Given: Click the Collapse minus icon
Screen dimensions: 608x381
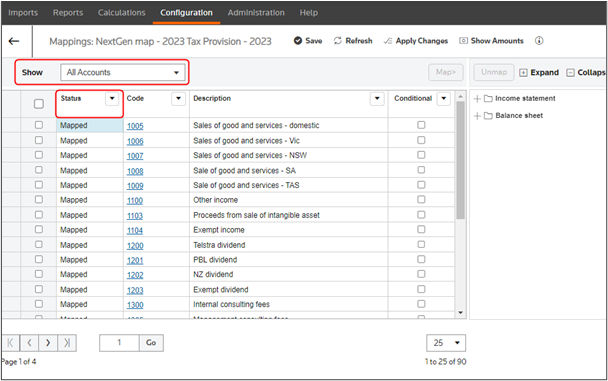Looking at the screenshot, I should (x=570, y=72).
